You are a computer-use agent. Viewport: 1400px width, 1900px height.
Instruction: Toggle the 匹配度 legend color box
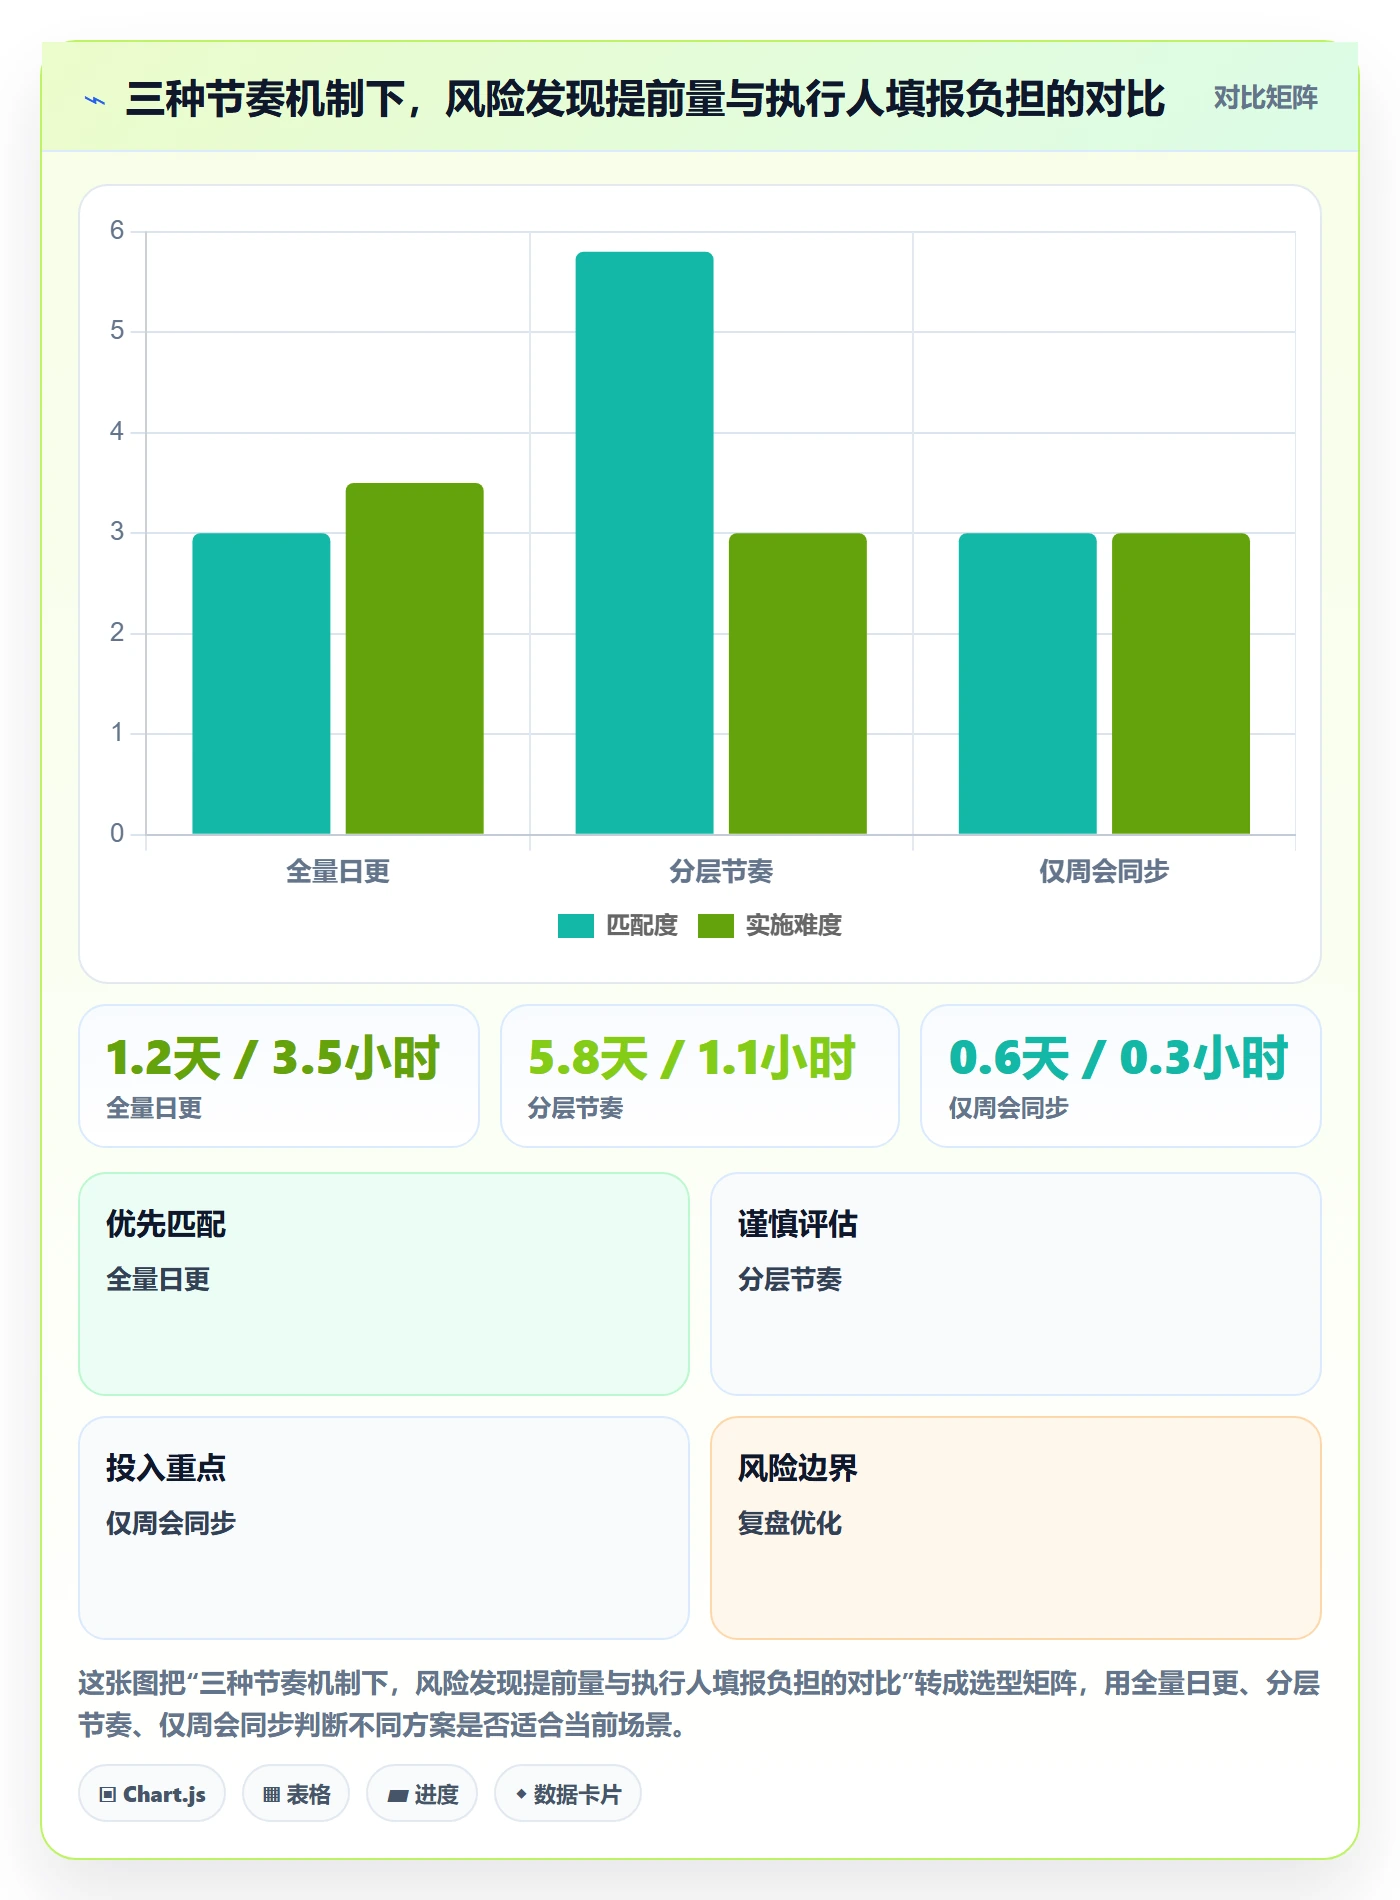coord(576,926)
